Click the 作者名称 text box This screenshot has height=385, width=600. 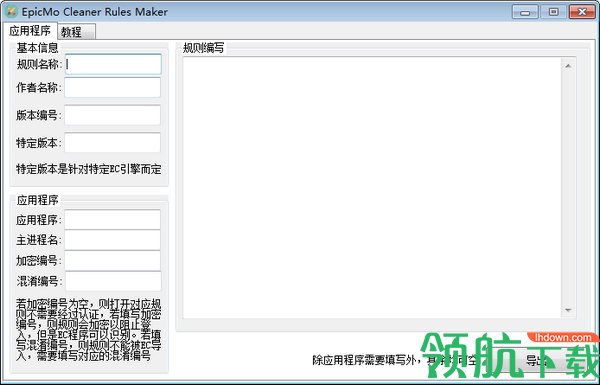click(112, 88)
